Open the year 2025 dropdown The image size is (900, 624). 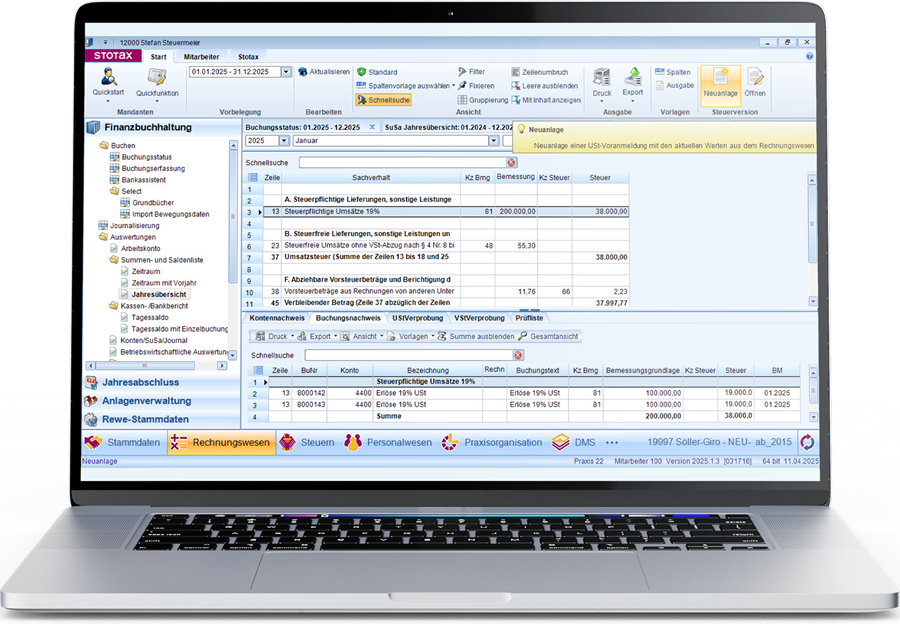point(284,141)
